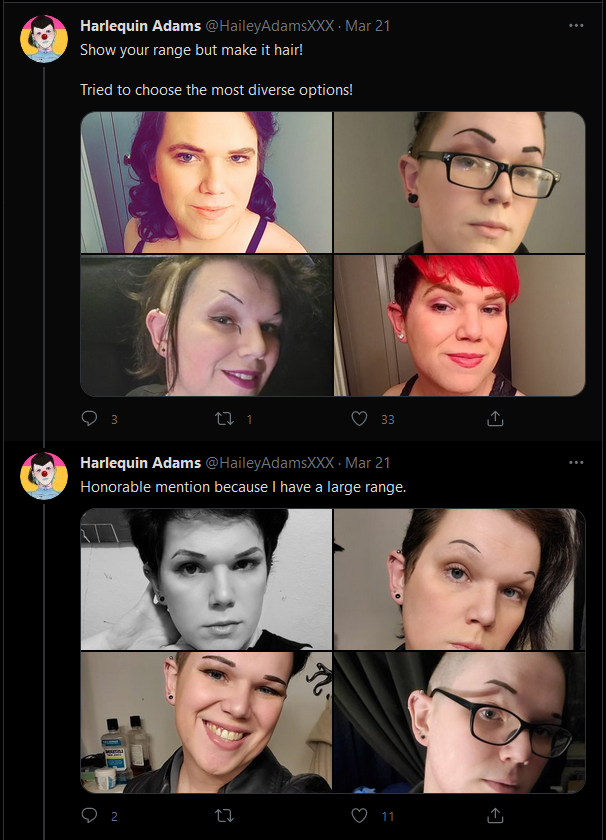Open the smiling photo with mouthwash bottles

(206, 722)
